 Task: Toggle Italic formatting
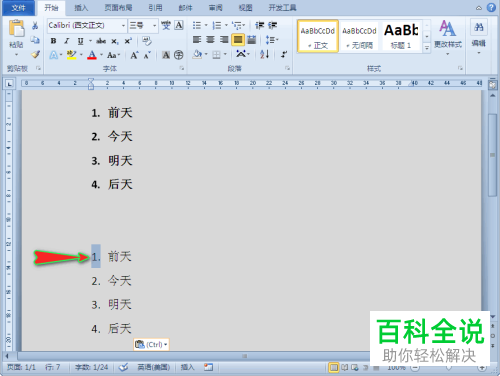pyautogui.click(x=67, y=41)
